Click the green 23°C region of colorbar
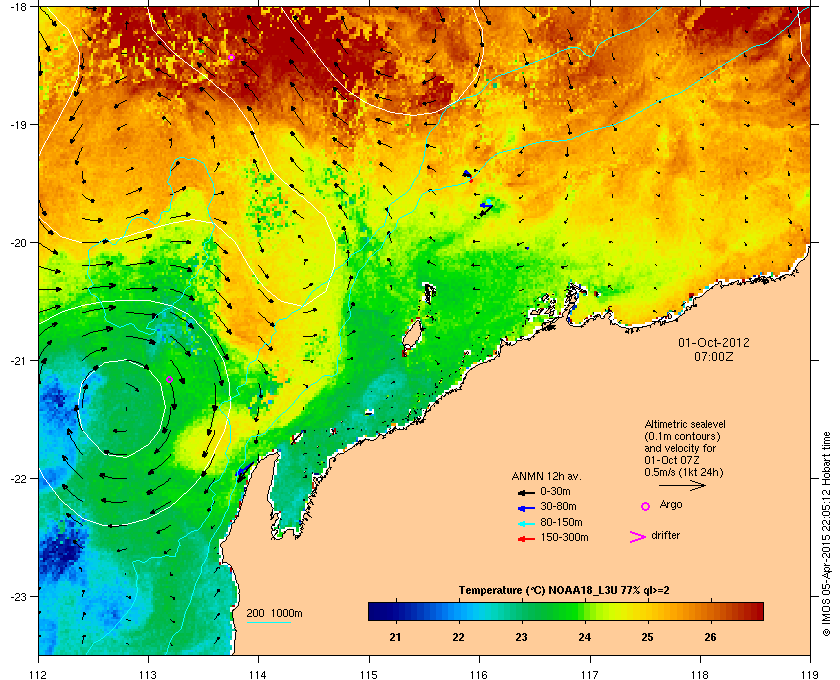This screenshot has width=840, height=680. tap(522, 611)
